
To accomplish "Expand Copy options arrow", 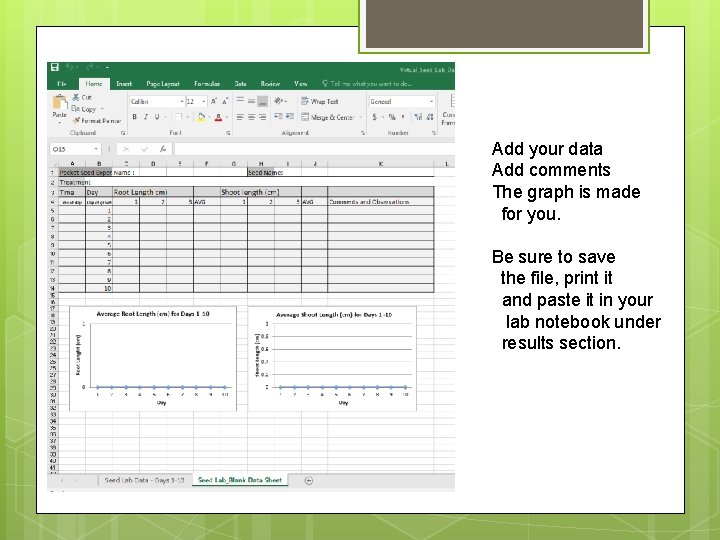I will (102, 109).
